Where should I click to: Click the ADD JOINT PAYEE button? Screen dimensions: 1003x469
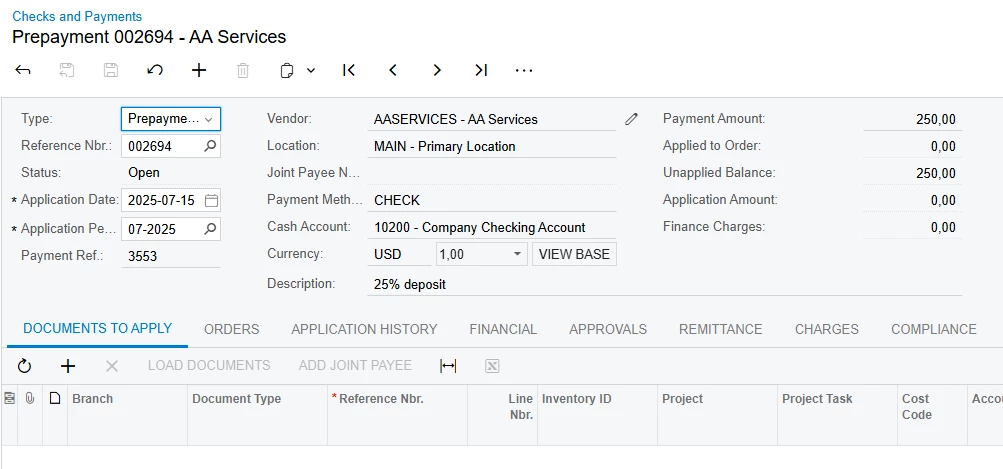coord(355,366)
